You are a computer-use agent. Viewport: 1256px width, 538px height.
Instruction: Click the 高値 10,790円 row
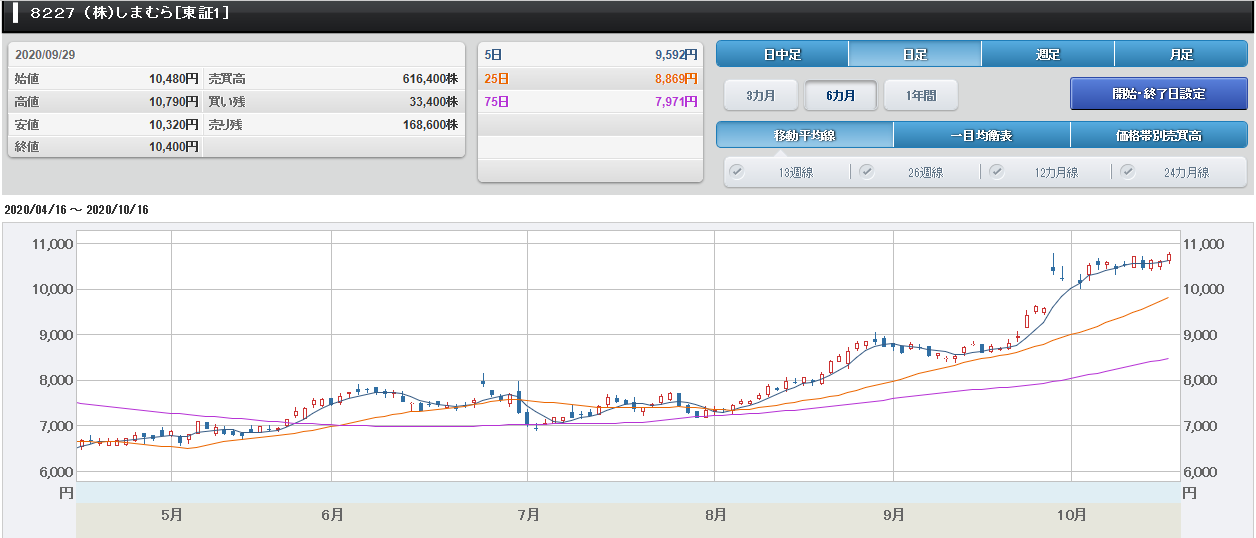[x=106, y=101]
